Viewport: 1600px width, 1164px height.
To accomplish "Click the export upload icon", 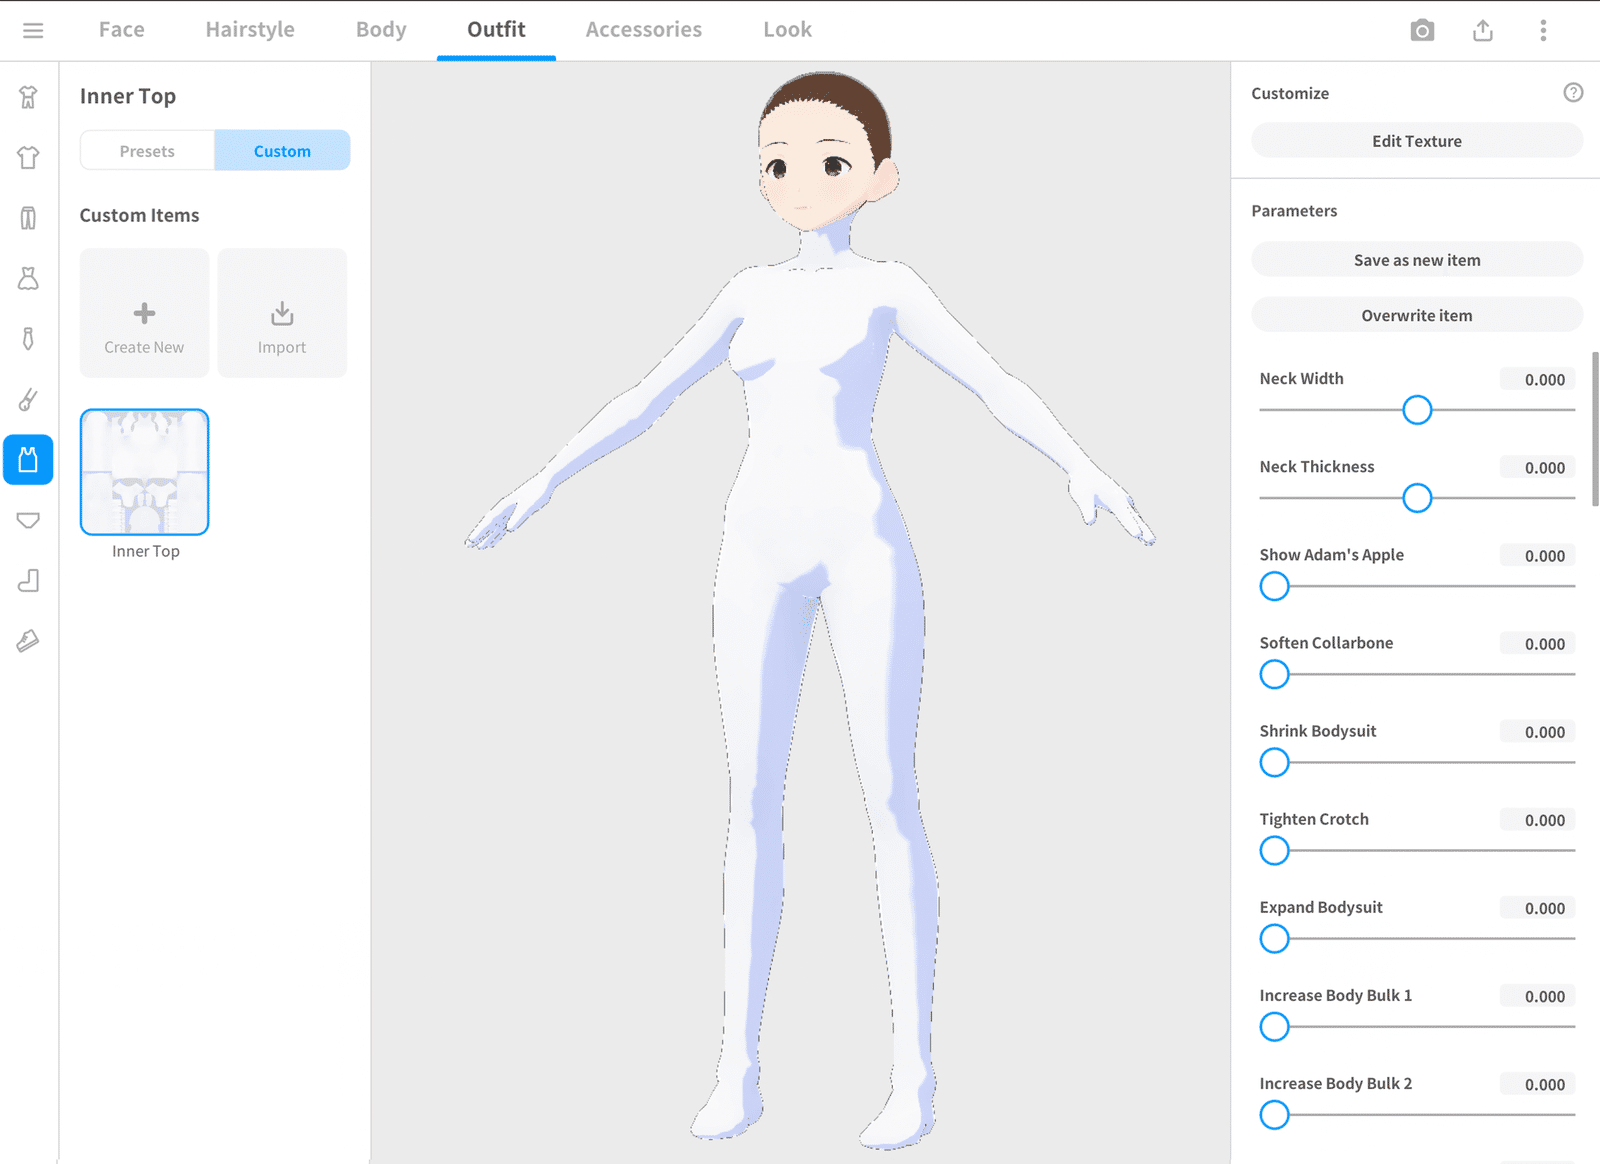I will [1483, 30].
